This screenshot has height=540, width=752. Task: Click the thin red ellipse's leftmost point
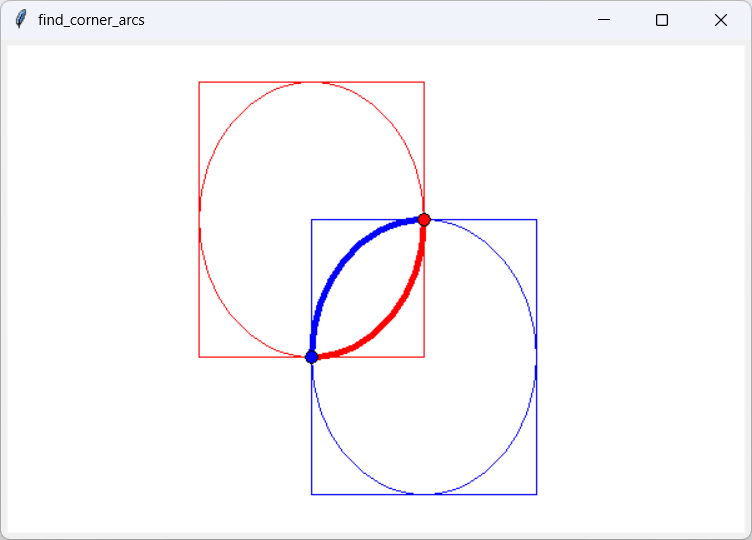point(200,219)
